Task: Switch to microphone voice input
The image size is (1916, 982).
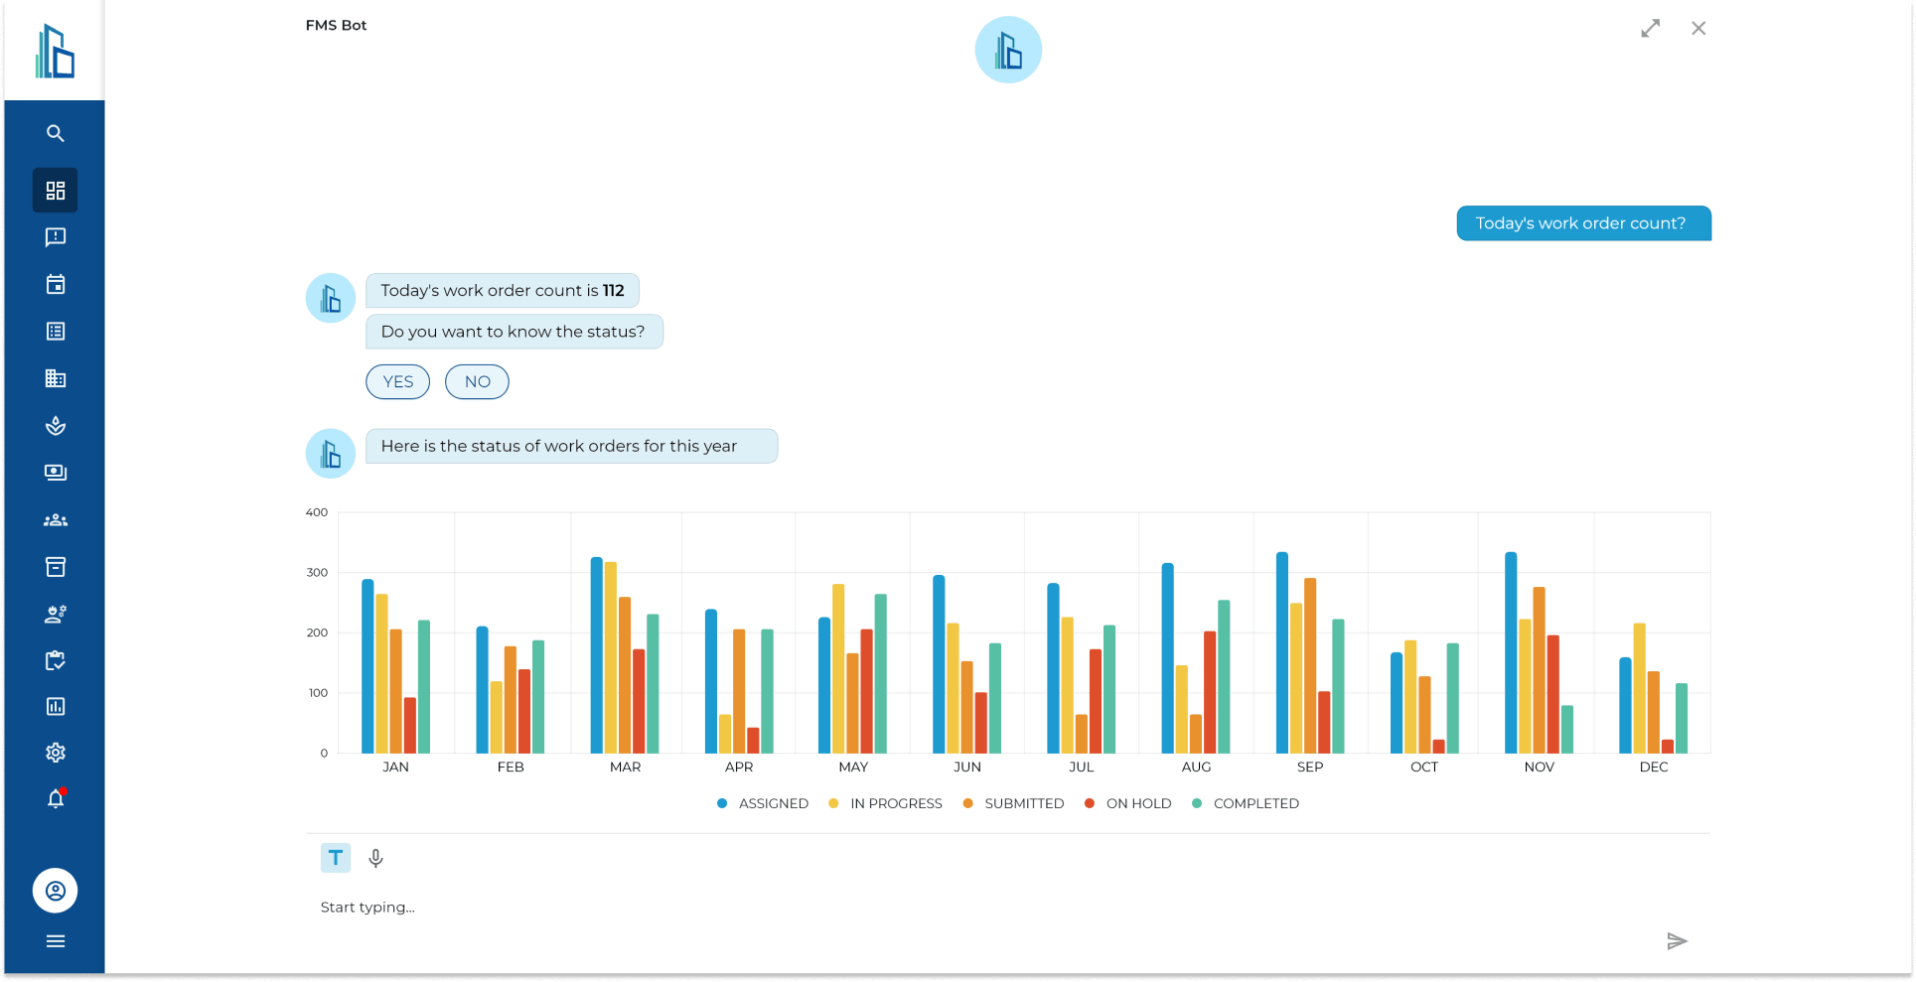Action: (x=376, y=858)
